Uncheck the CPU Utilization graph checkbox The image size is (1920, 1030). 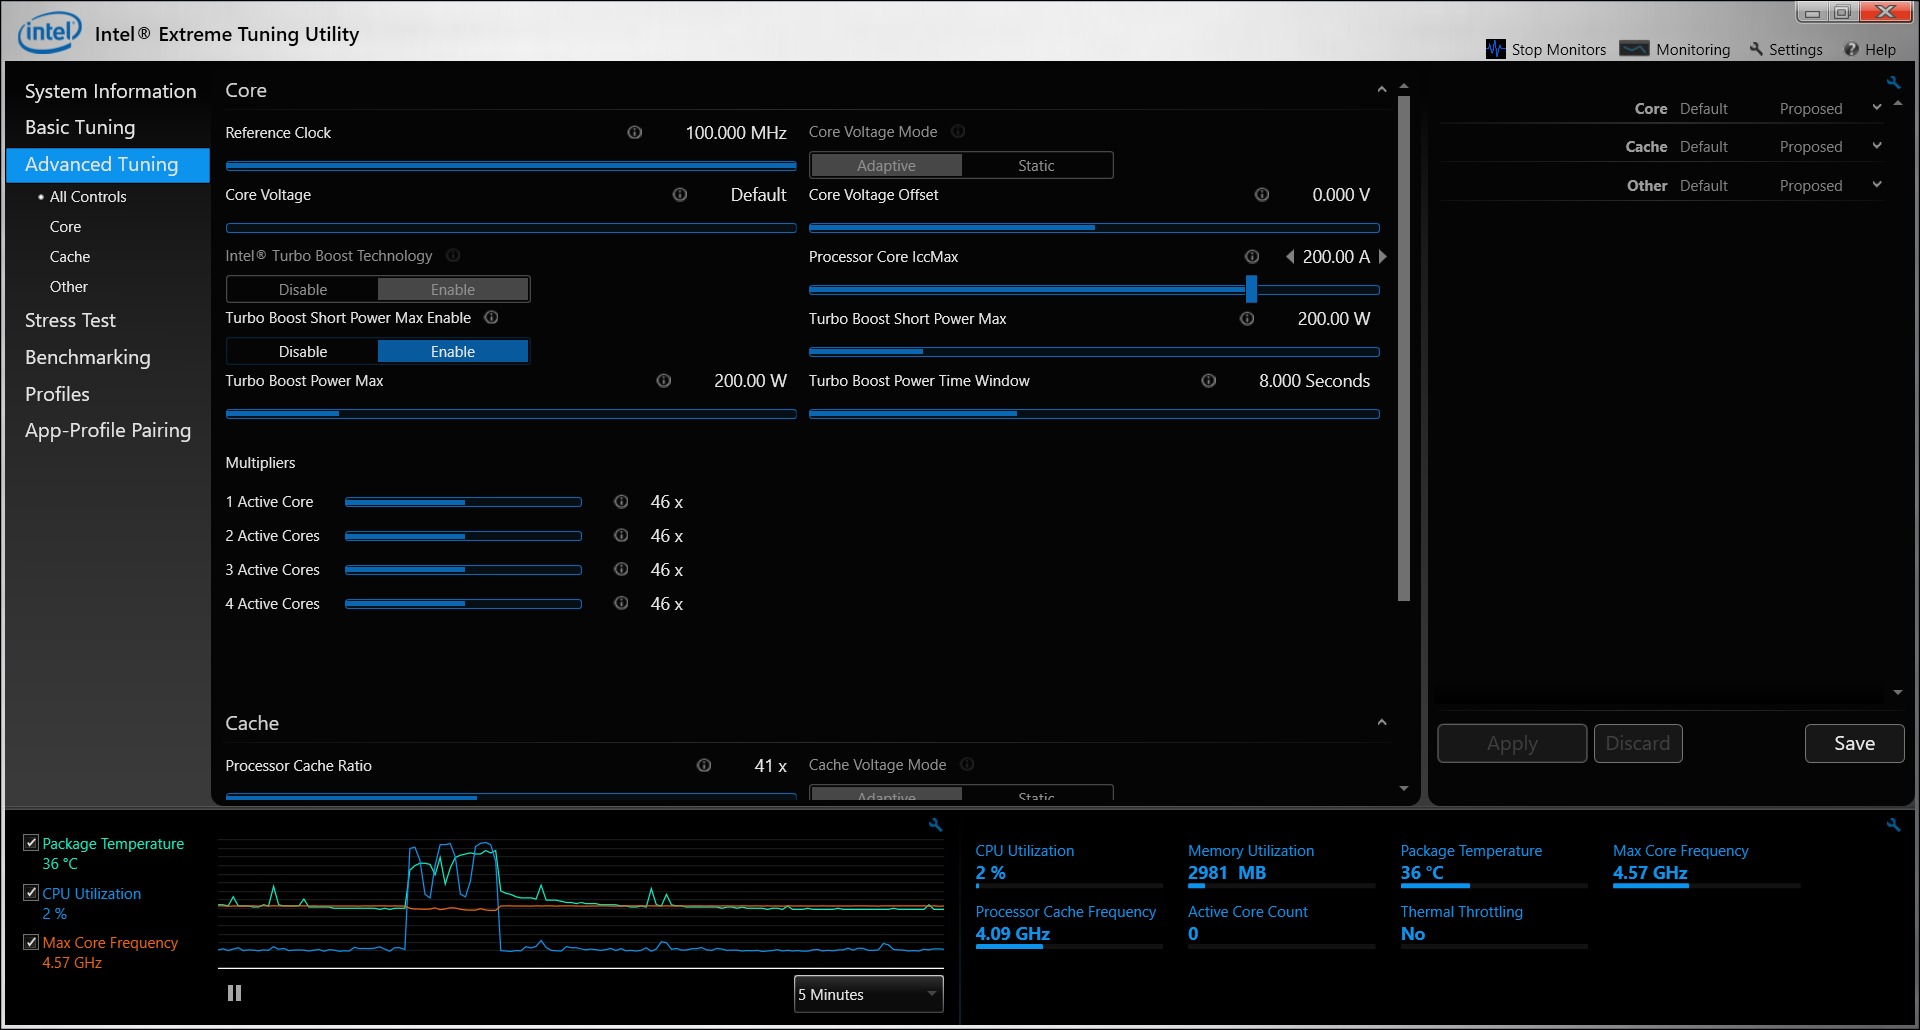coord(31,892)
